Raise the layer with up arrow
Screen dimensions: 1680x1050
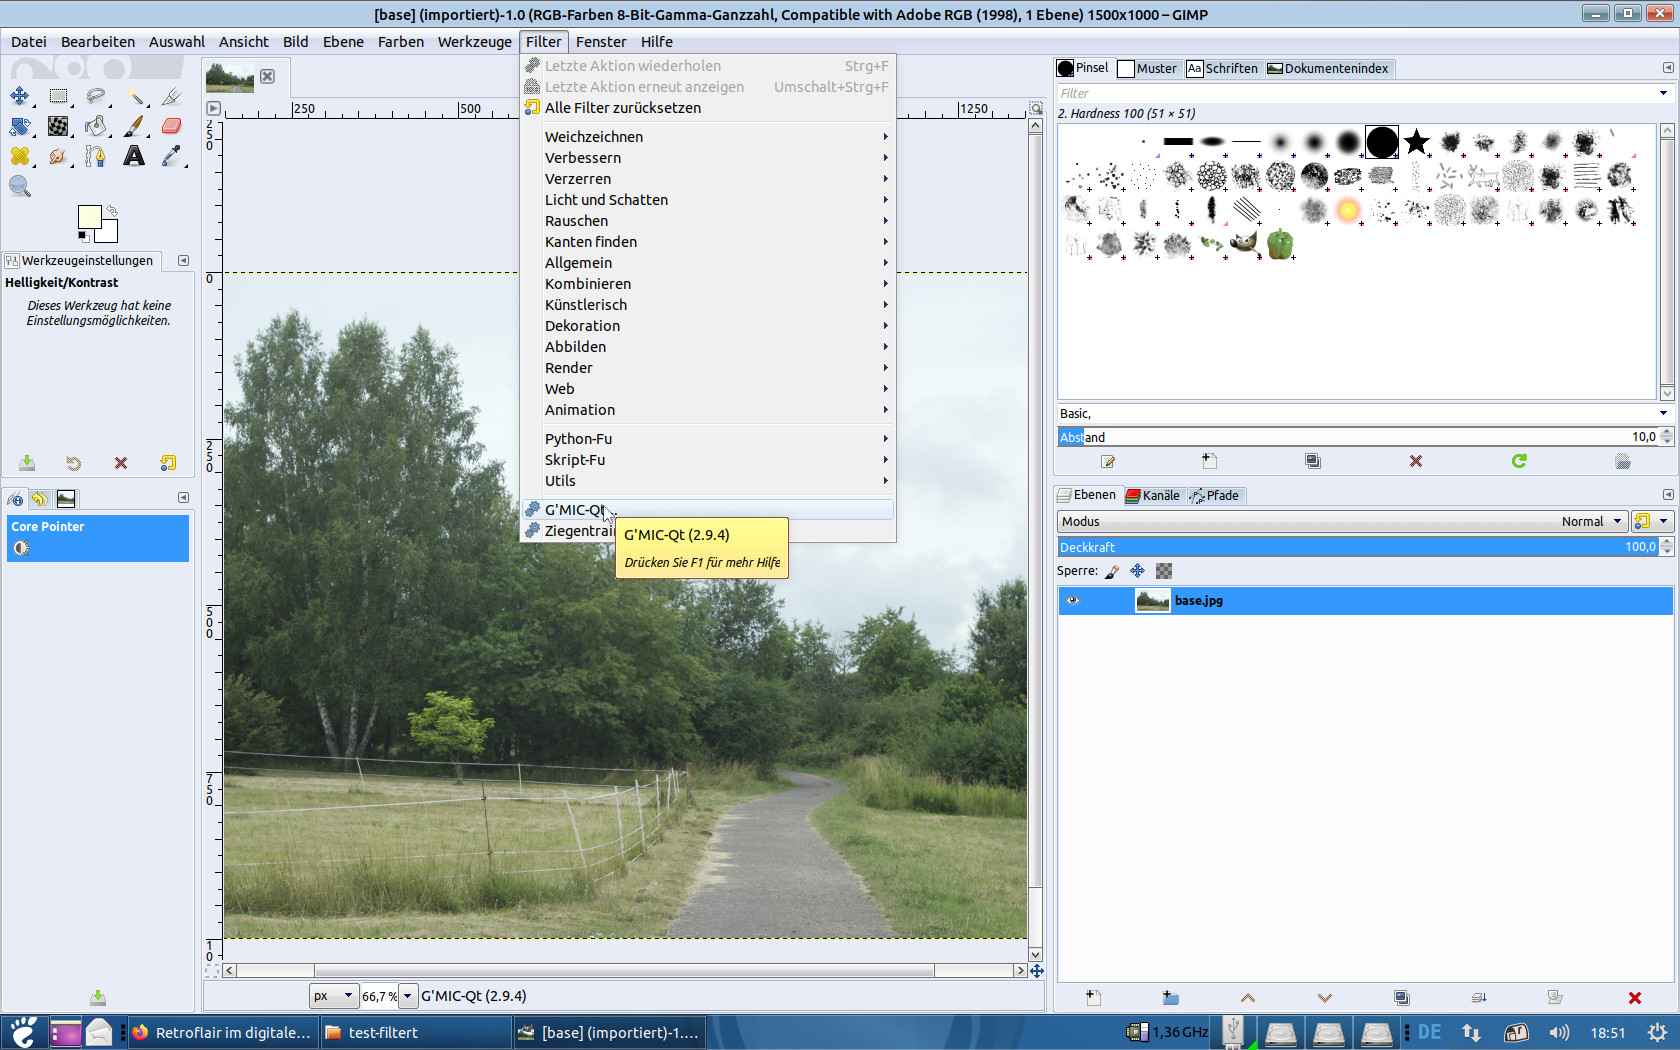click(x=1248, y=998)
